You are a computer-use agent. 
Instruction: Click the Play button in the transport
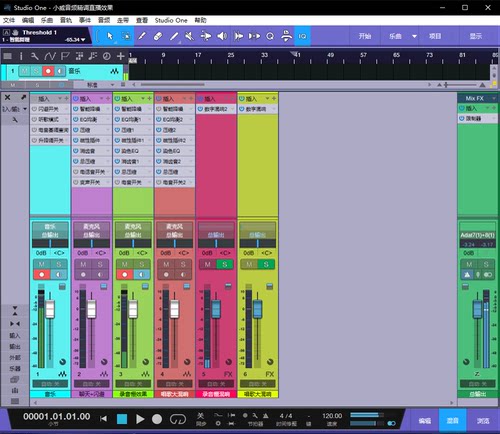coord(140,419)
